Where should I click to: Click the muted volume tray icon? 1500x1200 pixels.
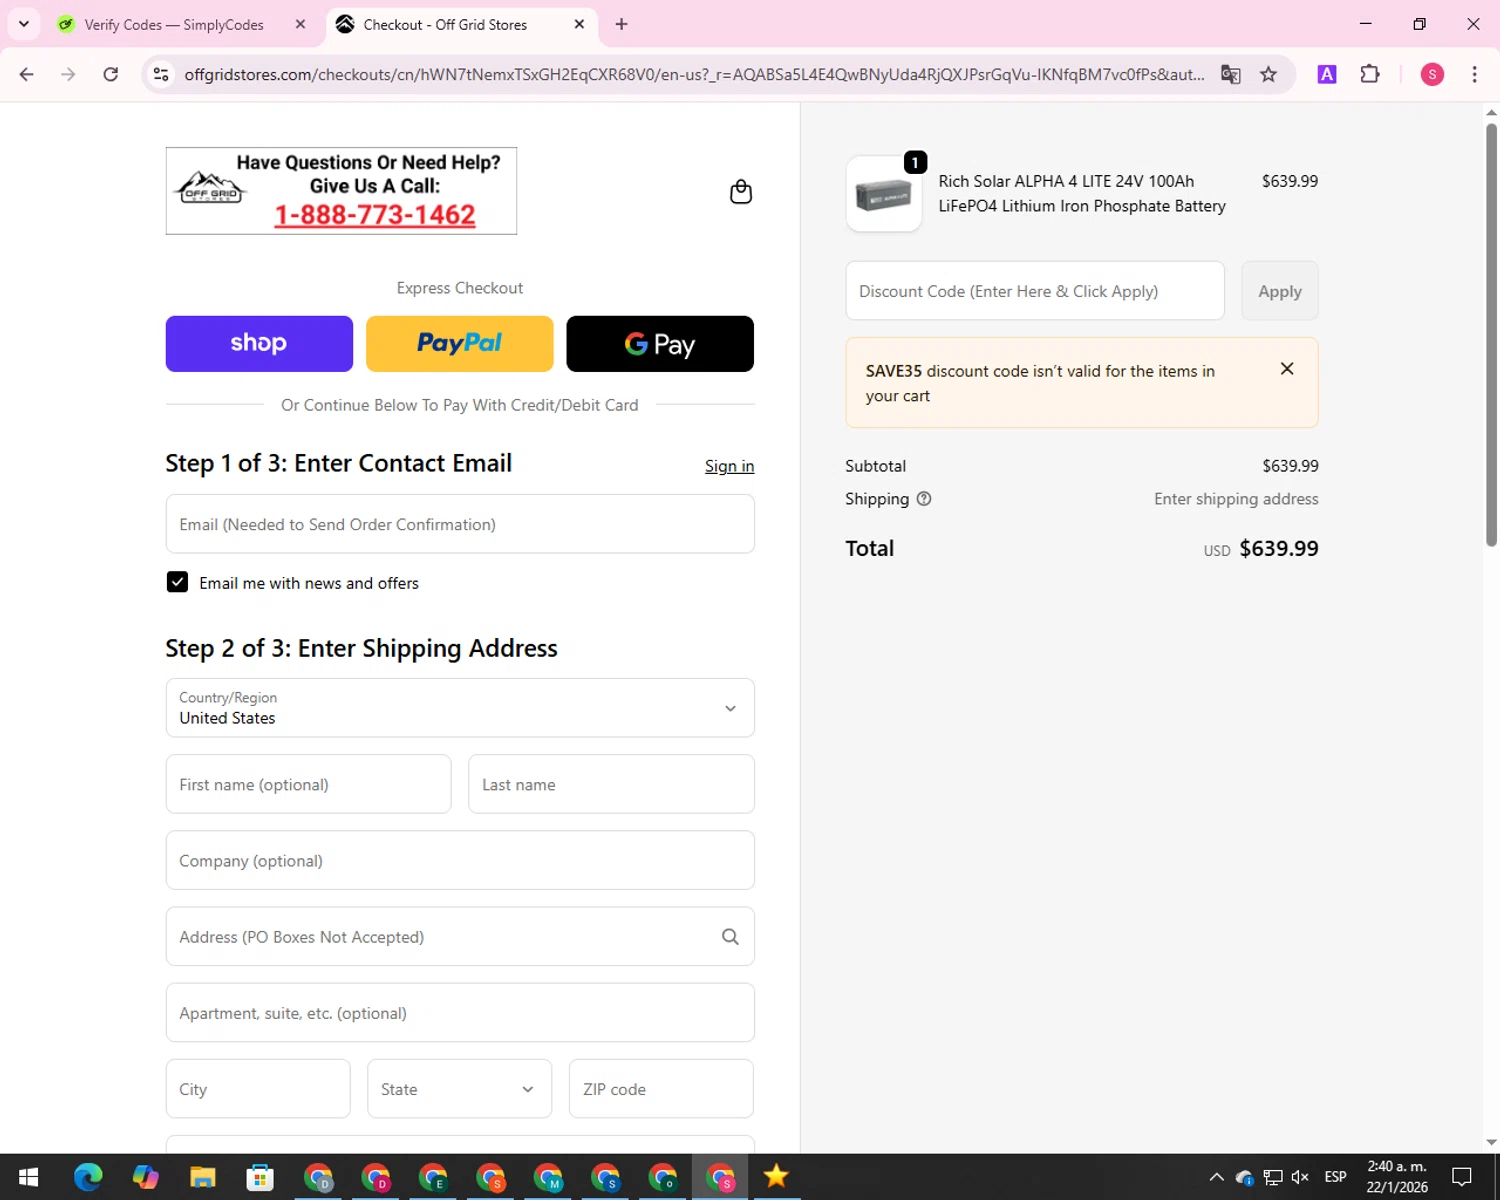coord(1300,1177)
